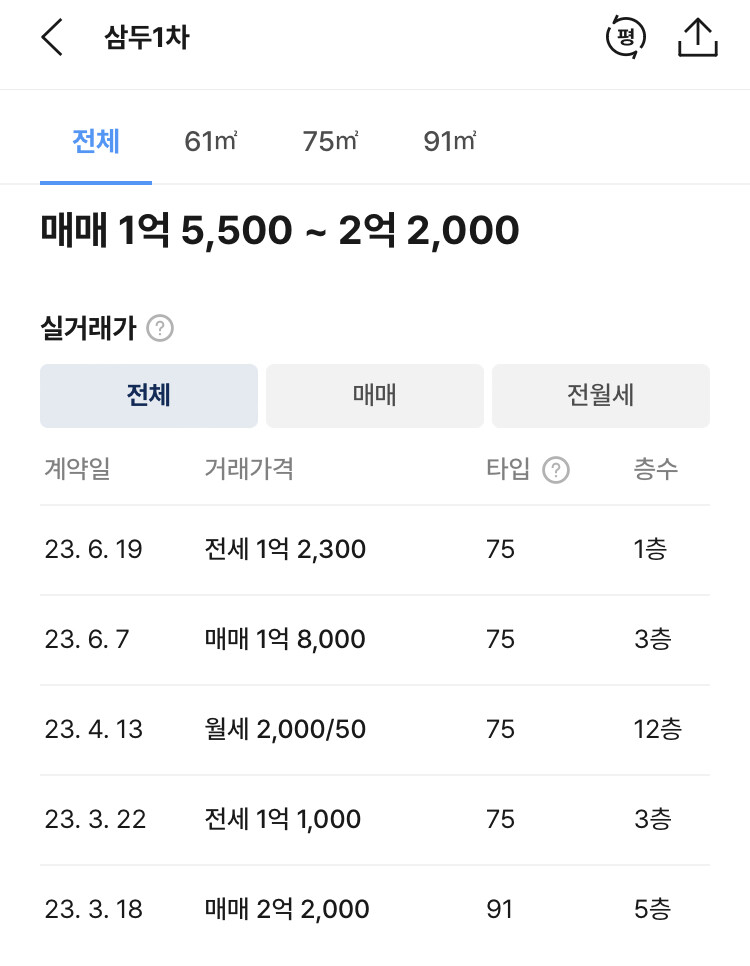Click the question mark beside 타입 column
This screenshot has height=966, width=750.
(557, 470)
